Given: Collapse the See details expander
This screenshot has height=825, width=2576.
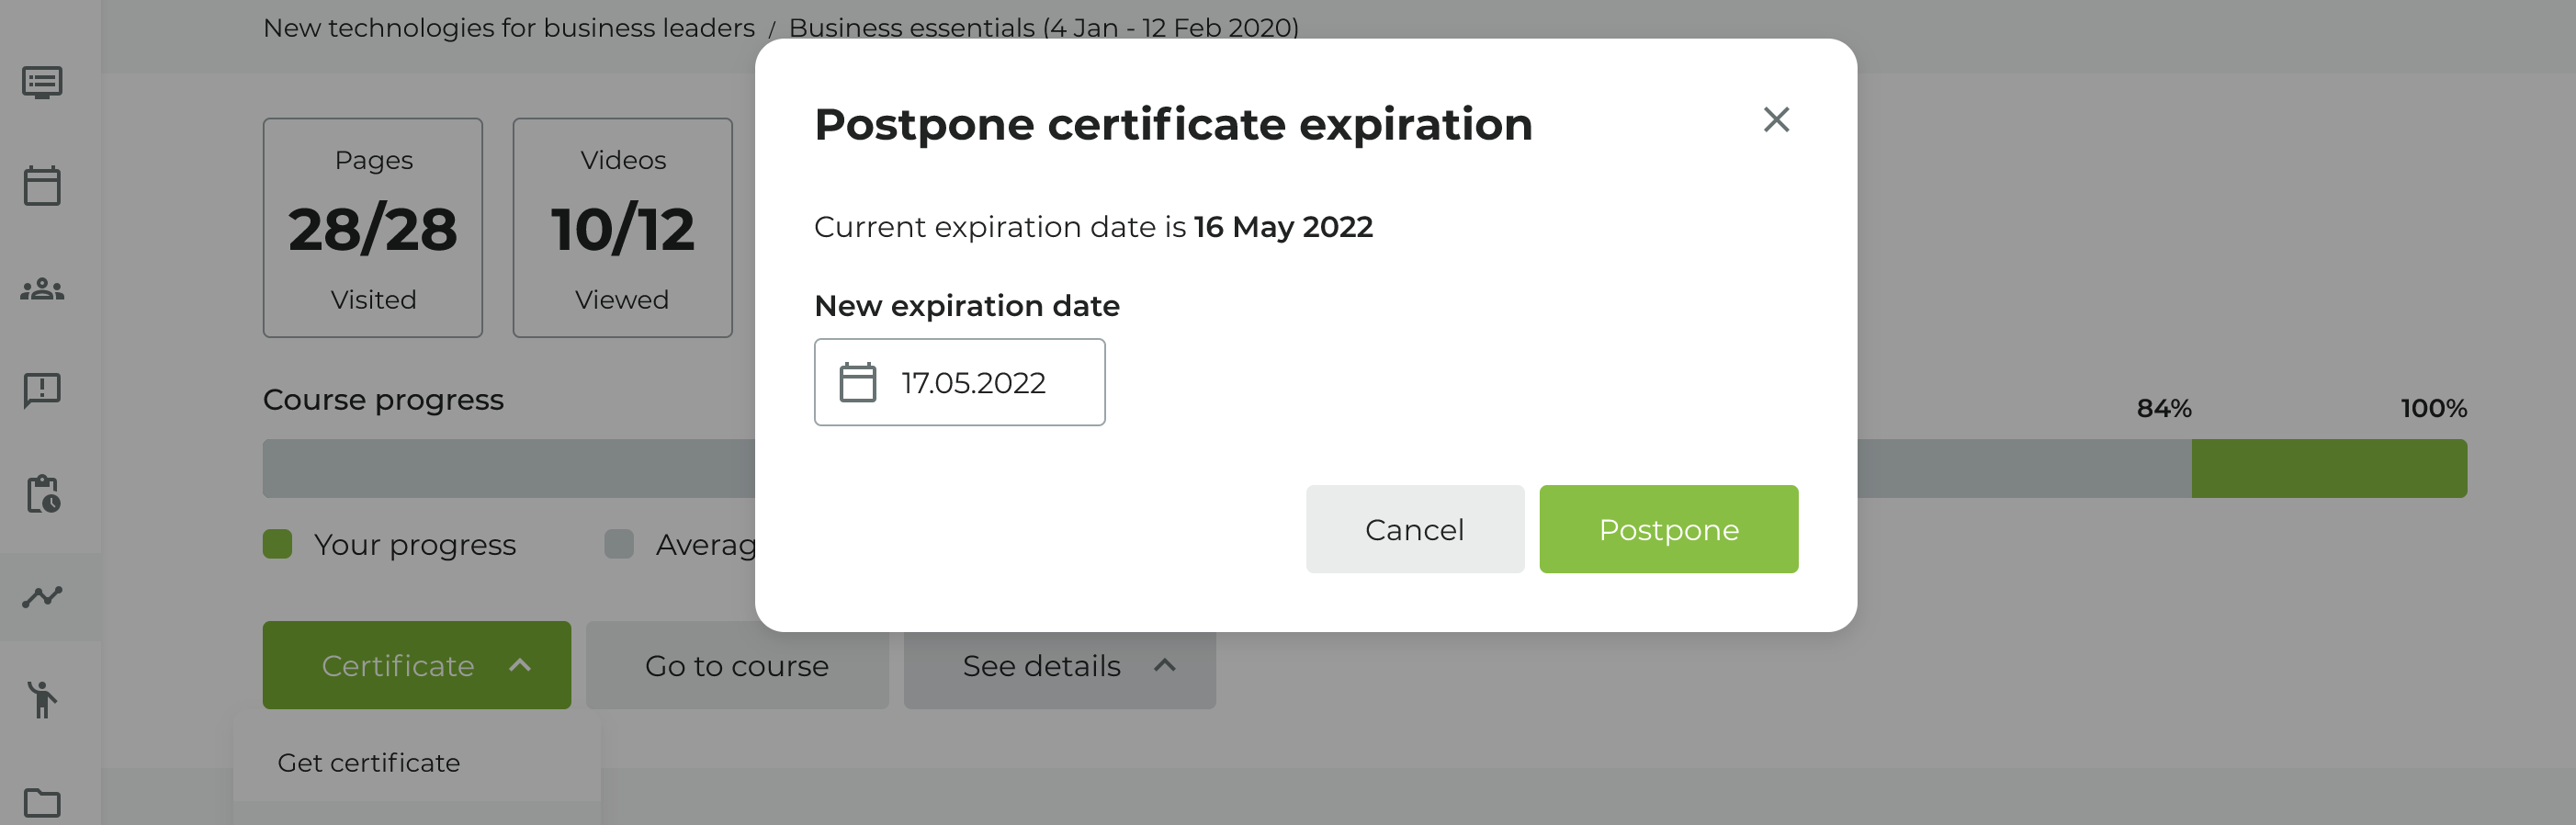Looking at the screenshot, I should click(x=1059, y=665).
